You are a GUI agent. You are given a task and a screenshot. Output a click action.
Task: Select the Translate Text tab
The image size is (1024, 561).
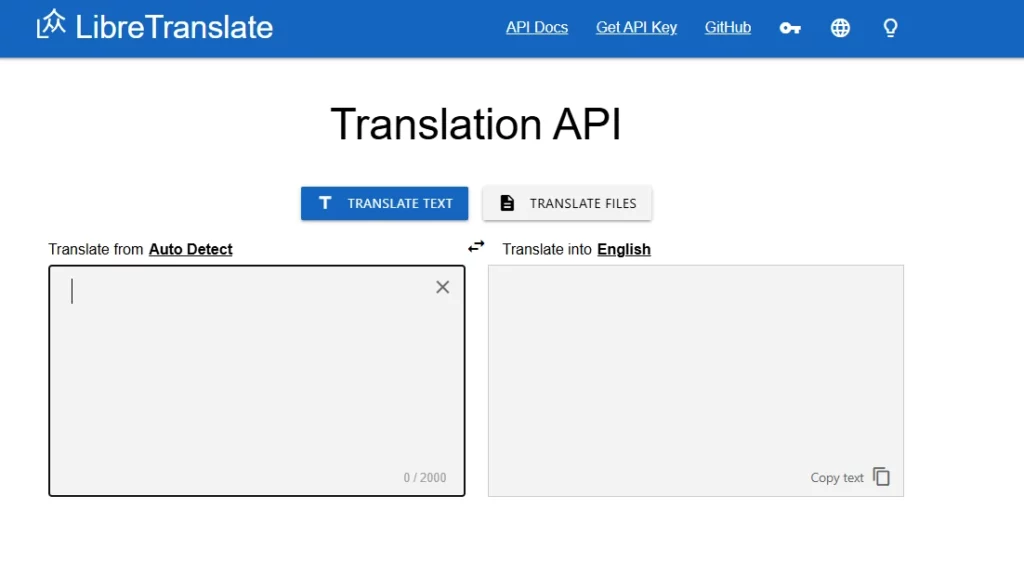(x=384, y=203)
